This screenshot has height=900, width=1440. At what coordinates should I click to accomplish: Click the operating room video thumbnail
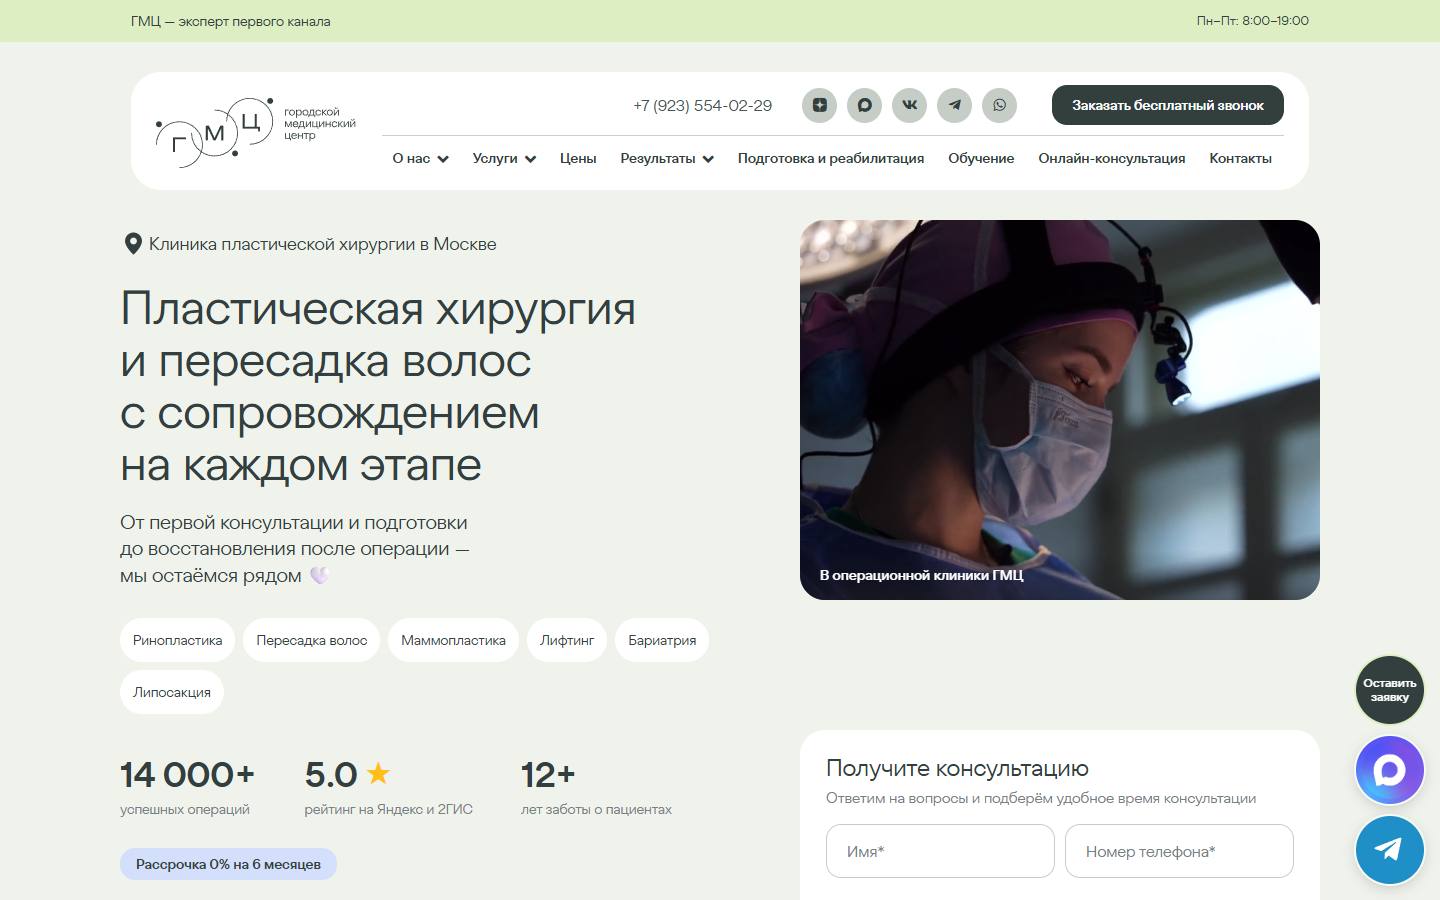click(1060, 410)
